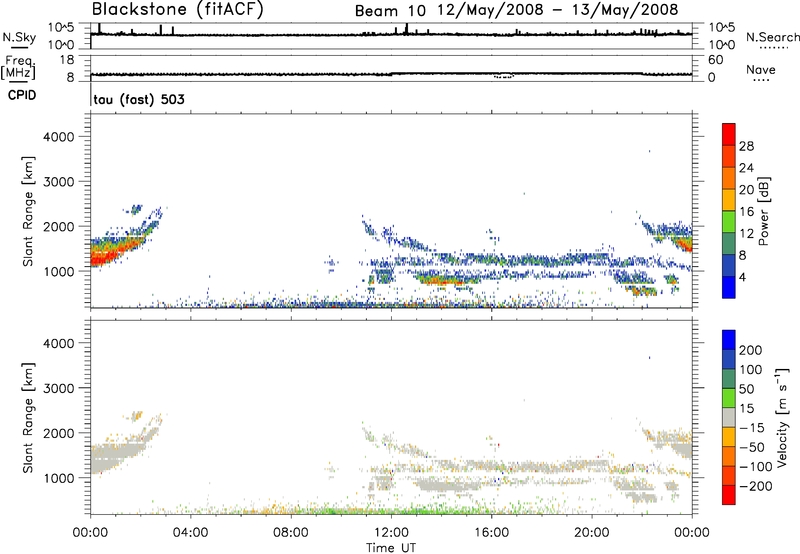This screenshot has height=554, width=800.
Task: Click "Slant Range [km]" label of the velocity panel
Action: pyautogui.click(x=28, y=417)
